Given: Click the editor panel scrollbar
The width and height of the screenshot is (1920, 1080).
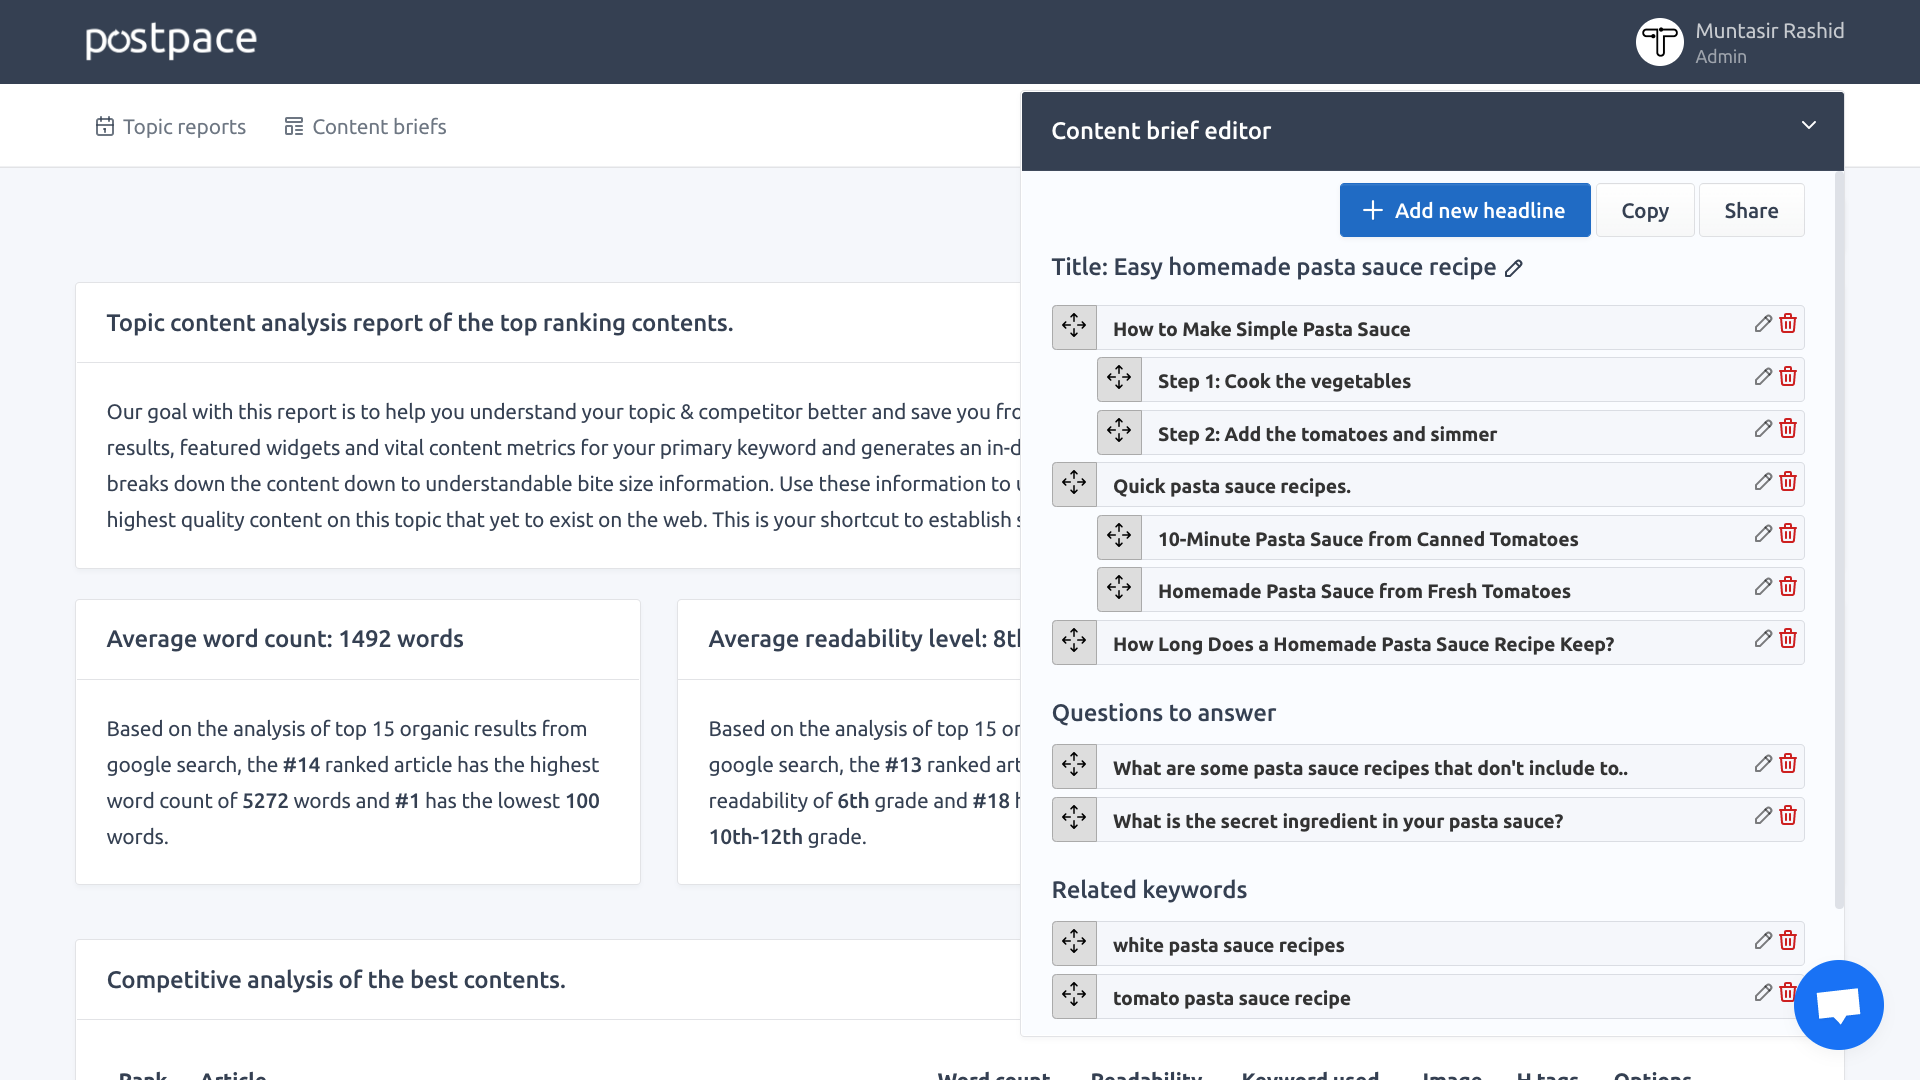Looking at the screenshot, I should 1838,540.
